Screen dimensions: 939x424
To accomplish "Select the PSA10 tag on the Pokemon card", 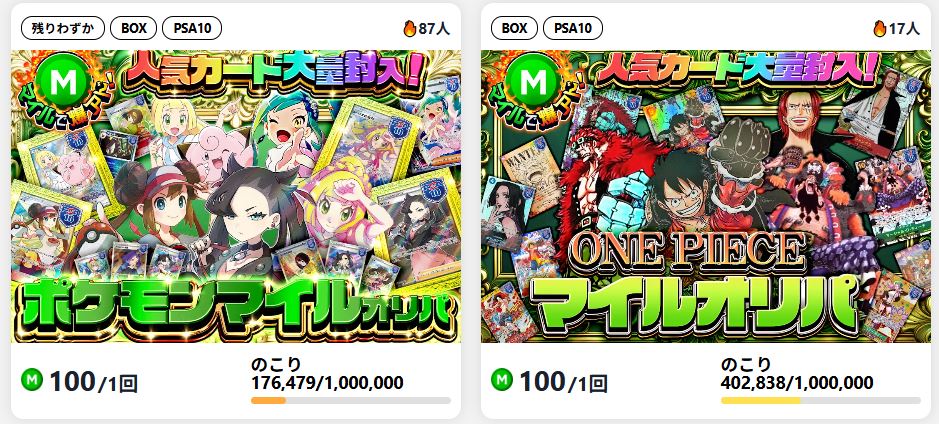I will [192, 28].
